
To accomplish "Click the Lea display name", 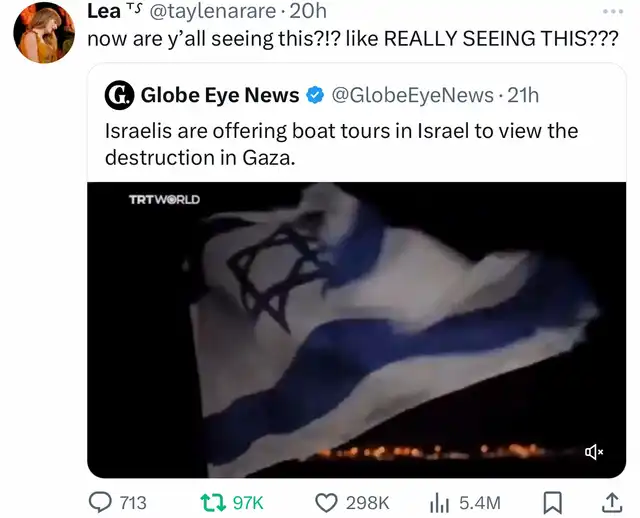I will (104, 11).
